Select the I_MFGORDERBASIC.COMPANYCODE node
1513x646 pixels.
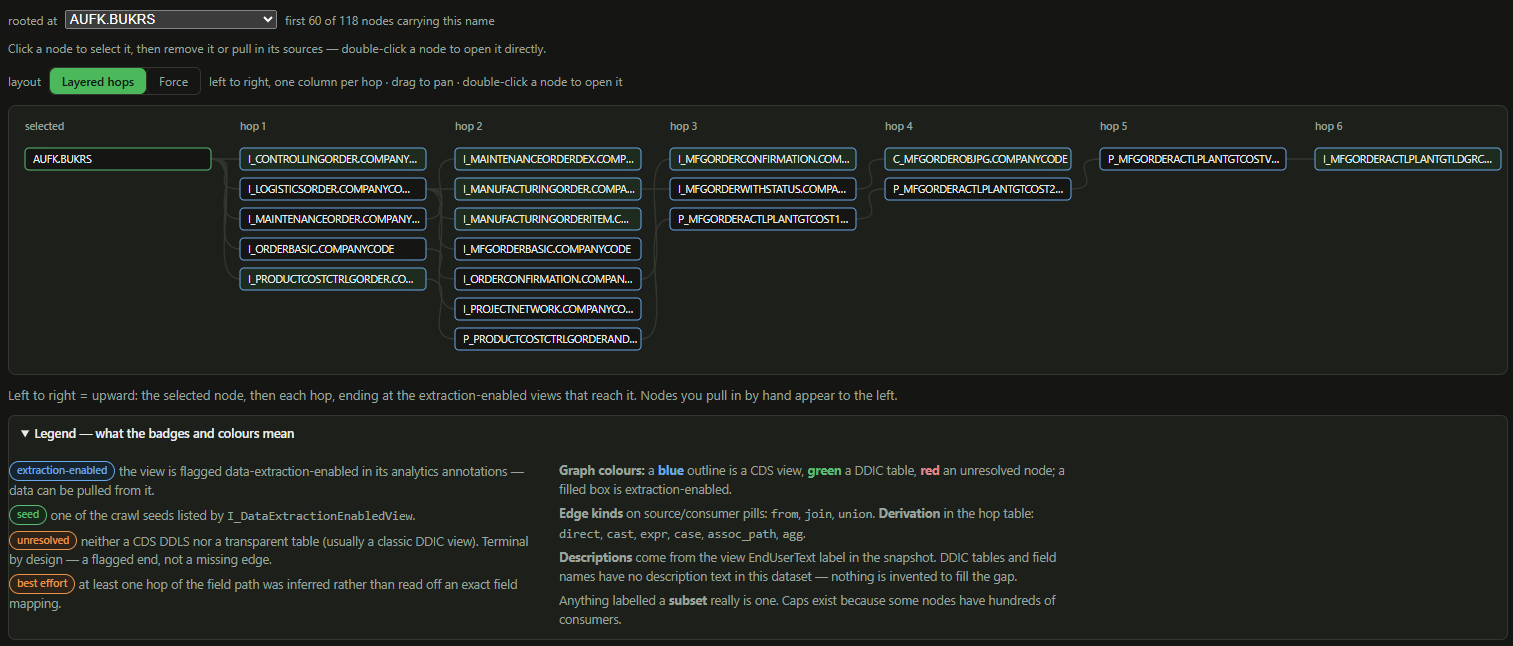pyautogui.click(x=548, y=249)
